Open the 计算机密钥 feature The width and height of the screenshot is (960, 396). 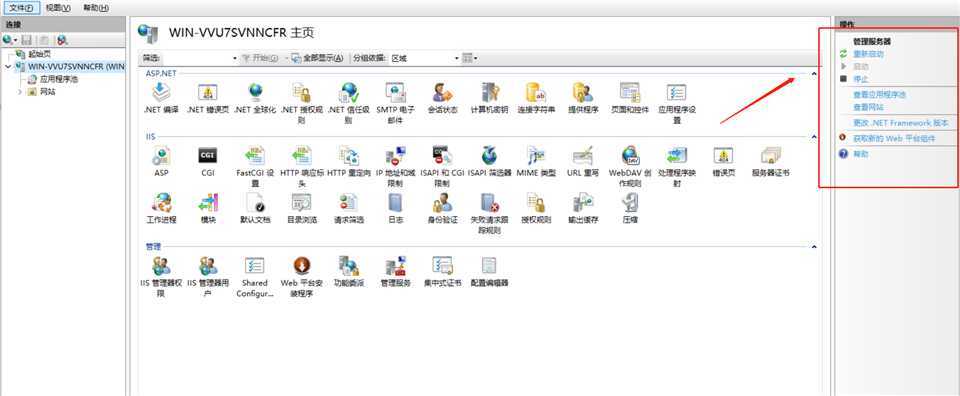click(x=489, y=99)
